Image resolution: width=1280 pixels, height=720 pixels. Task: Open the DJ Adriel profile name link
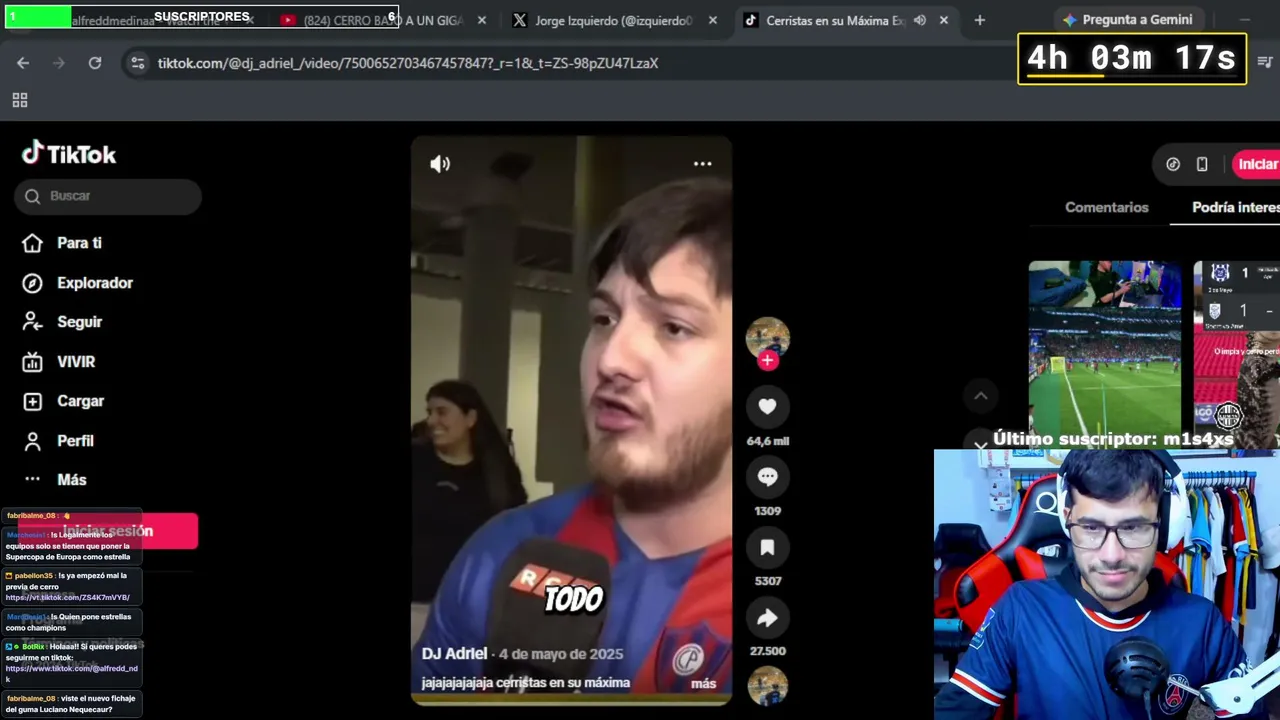pyautogui.click(x=454, y=654)
